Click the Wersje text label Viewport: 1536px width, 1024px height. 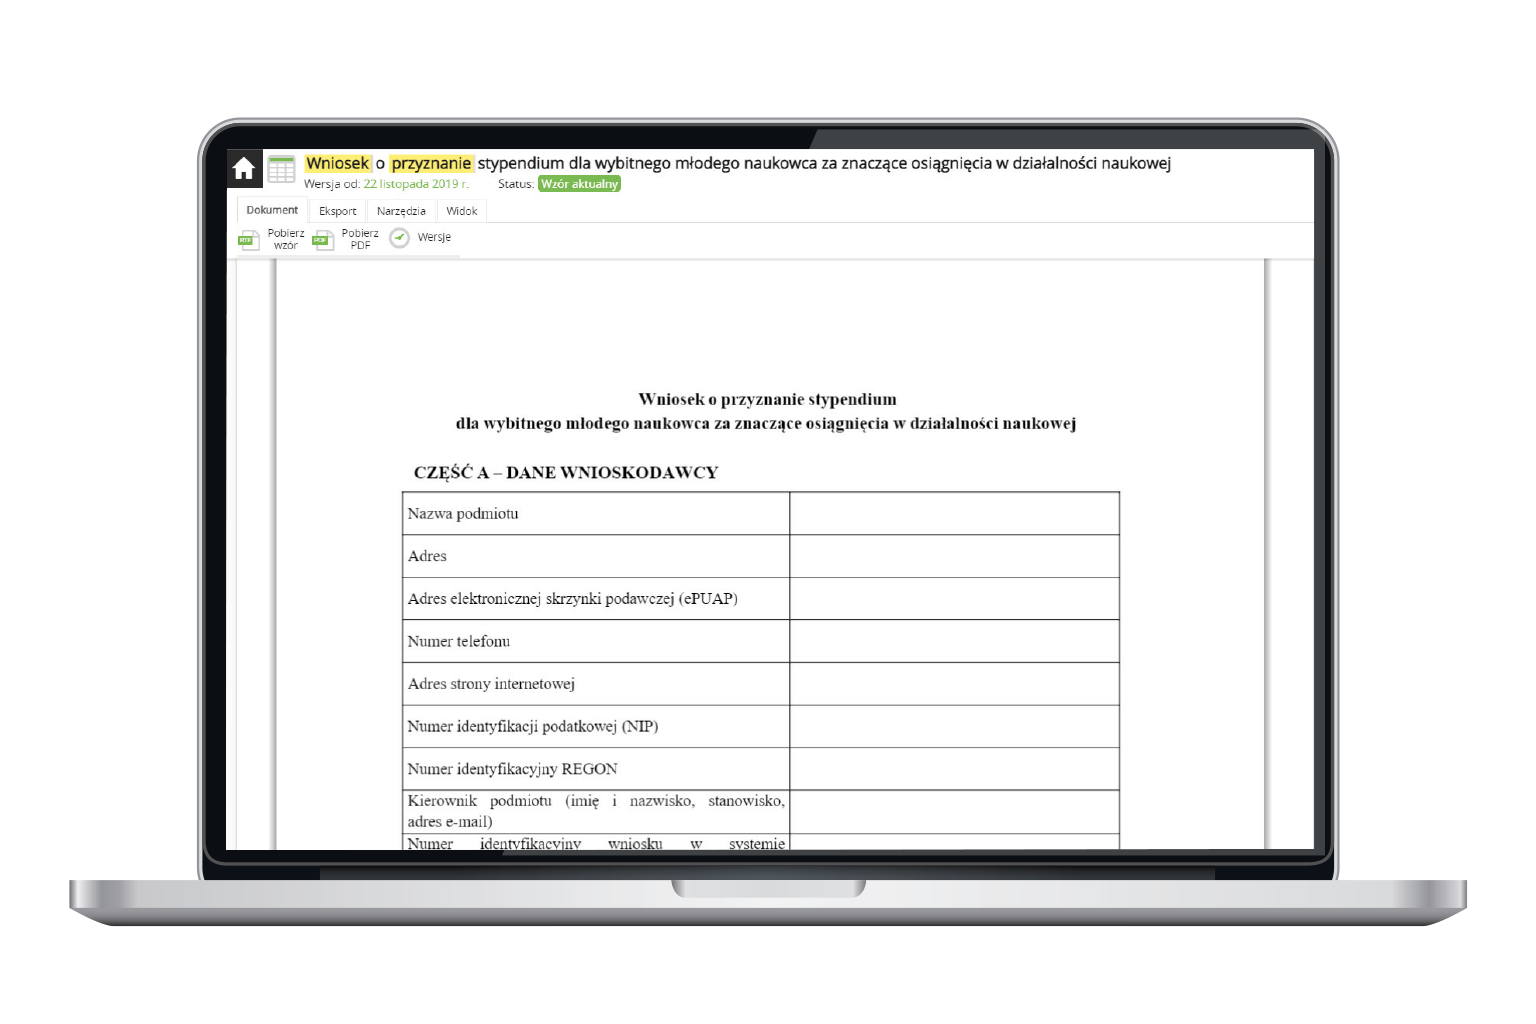coord(434,238)
